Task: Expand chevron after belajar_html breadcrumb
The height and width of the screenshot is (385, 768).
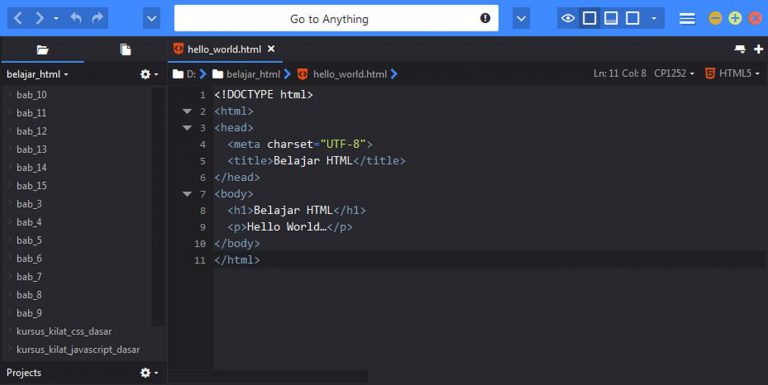Action: (288, 74)
